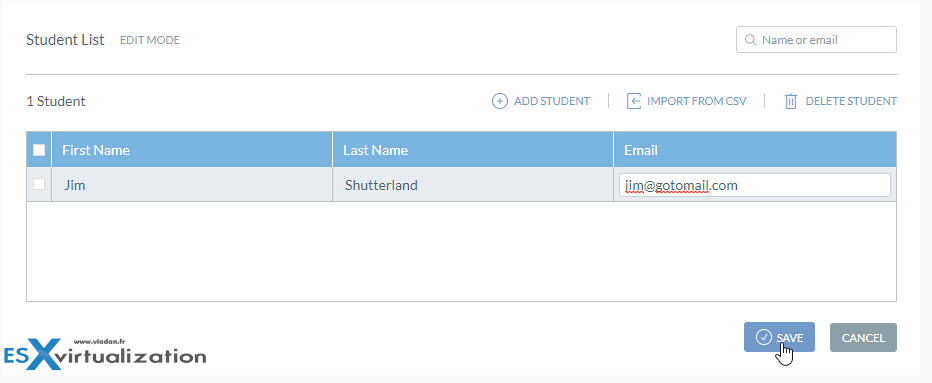932x383 pixels.
Task: Check the box for Jim's row
Action: (39, 184)
